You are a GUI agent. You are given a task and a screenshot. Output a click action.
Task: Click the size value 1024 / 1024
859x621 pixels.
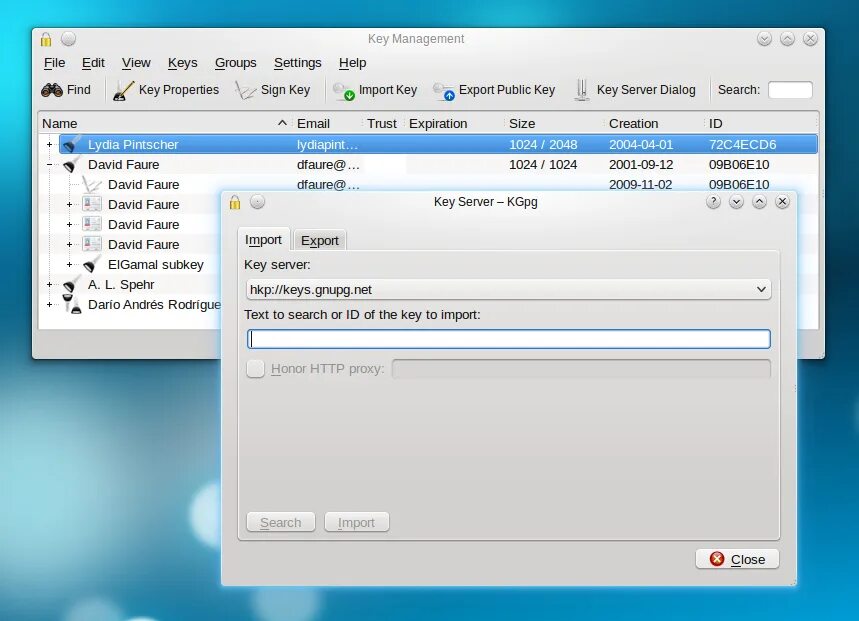click(543, 164)
